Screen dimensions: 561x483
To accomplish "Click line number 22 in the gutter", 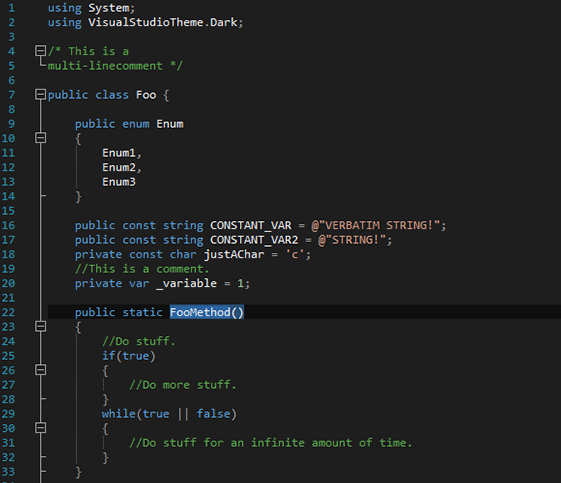I will [8, 312].
